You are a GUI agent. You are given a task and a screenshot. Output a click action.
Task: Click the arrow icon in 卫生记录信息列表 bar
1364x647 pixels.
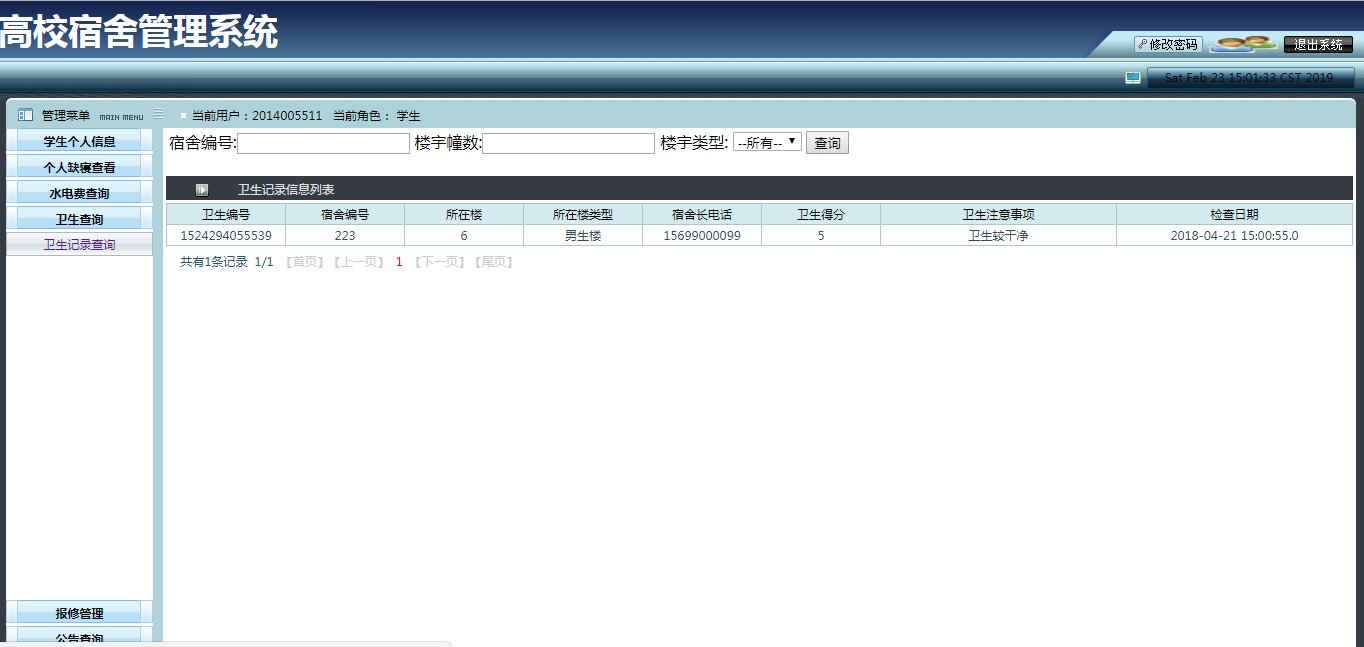tap(202, 189)
